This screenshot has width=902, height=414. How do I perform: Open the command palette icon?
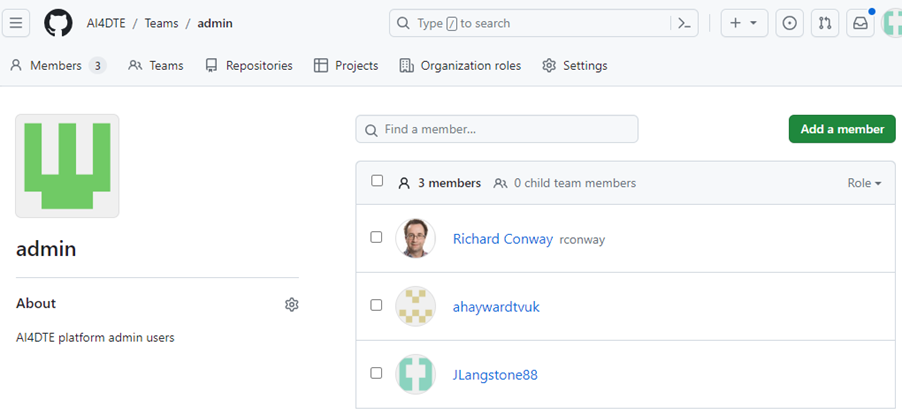(x=684, y=23)
